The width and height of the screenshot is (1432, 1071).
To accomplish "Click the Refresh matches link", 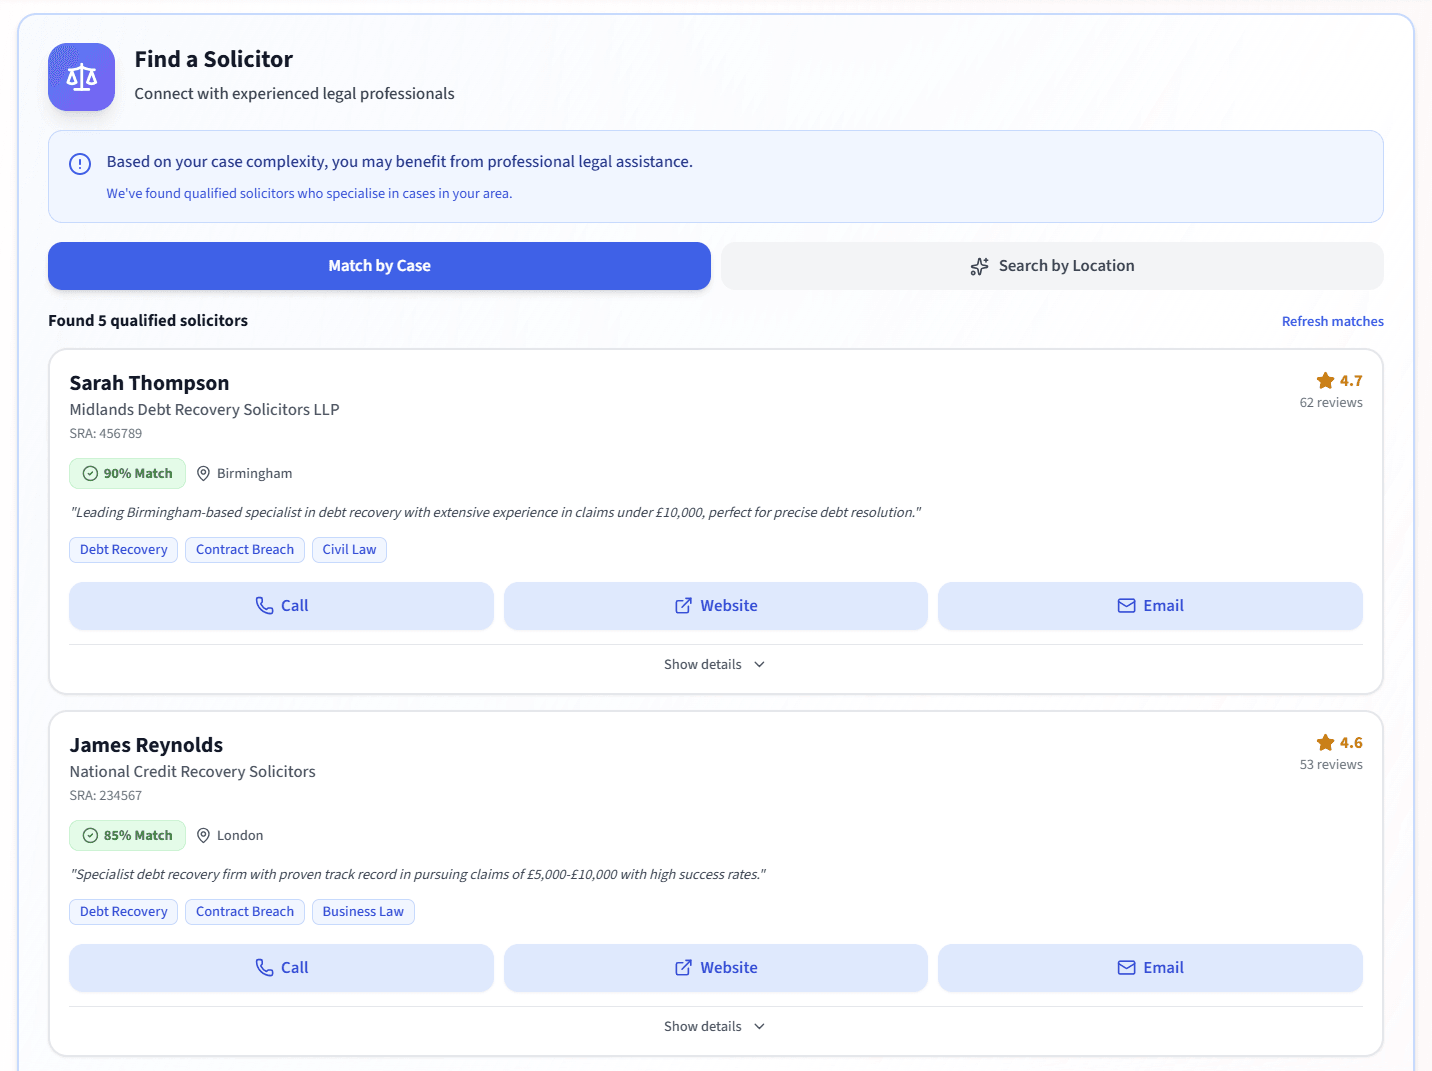I will 1332,321.
